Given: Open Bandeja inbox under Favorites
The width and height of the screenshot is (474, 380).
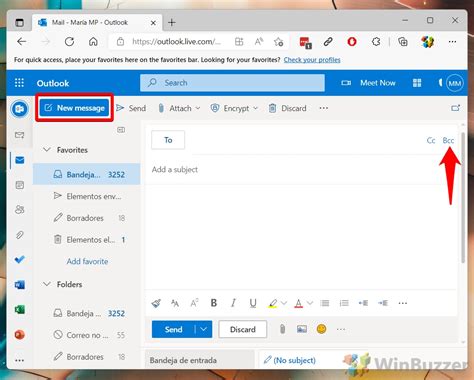Looking at the screenshot, I should point(87,174).
